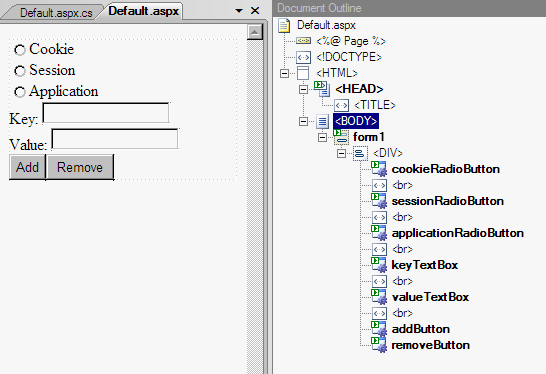Click the 'Key:' label in designer
Screen dimensions: 546x374
[24, 119]
